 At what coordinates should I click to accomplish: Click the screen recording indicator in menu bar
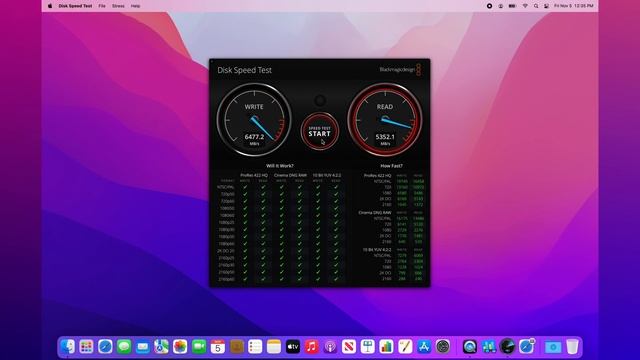coord(489,6)
